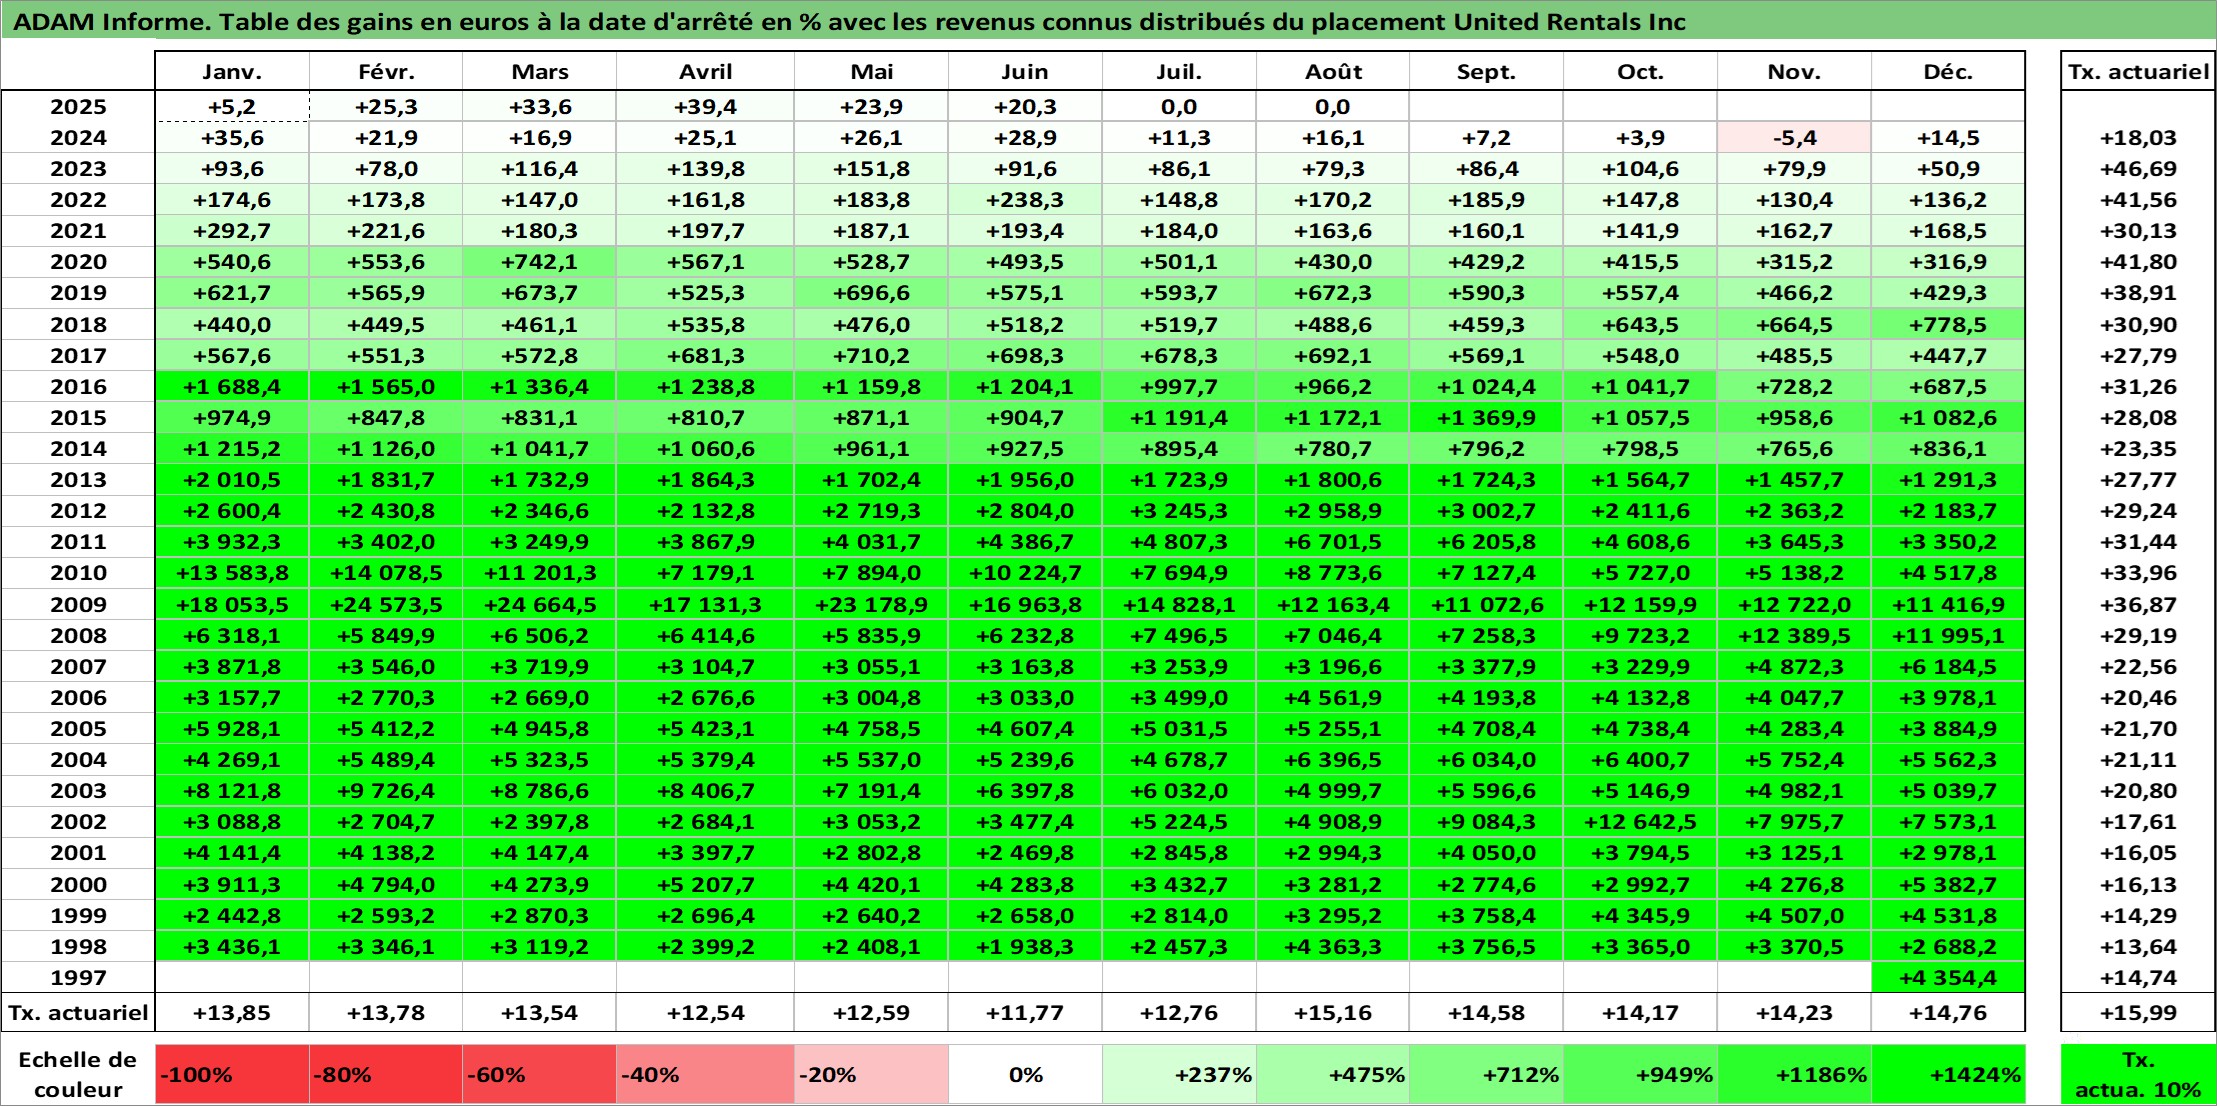
Task: Click the Août column header
Action: tap(1333, 71)
